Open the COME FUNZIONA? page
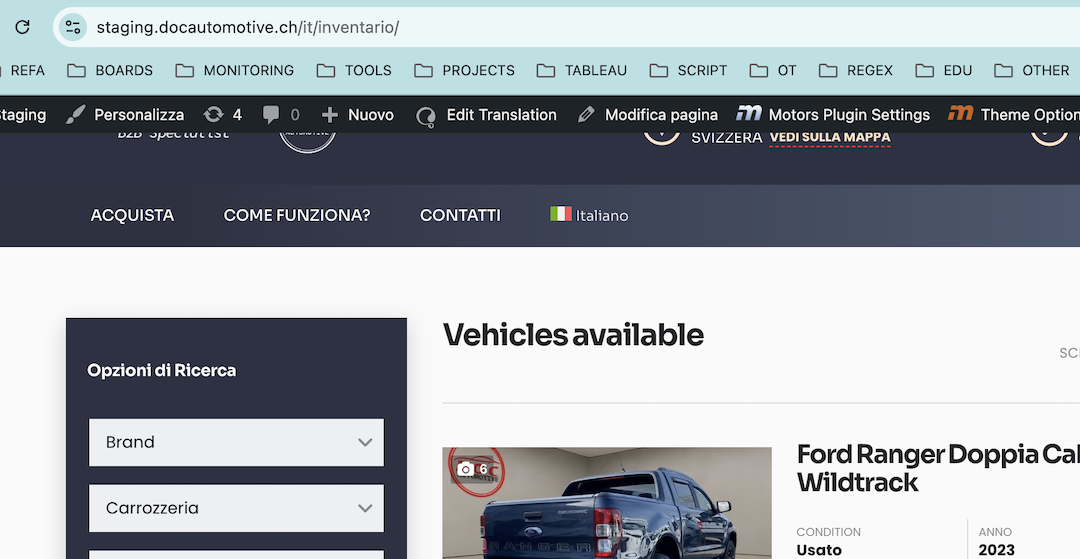 297,215
